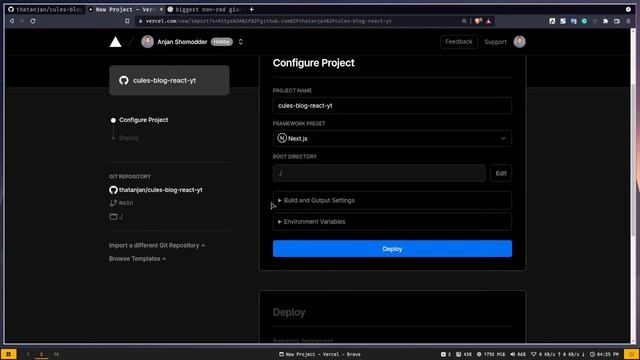This screenshot has height=360, width=640.
Task: Close the New Project browser tab
Action: [161, 9]
